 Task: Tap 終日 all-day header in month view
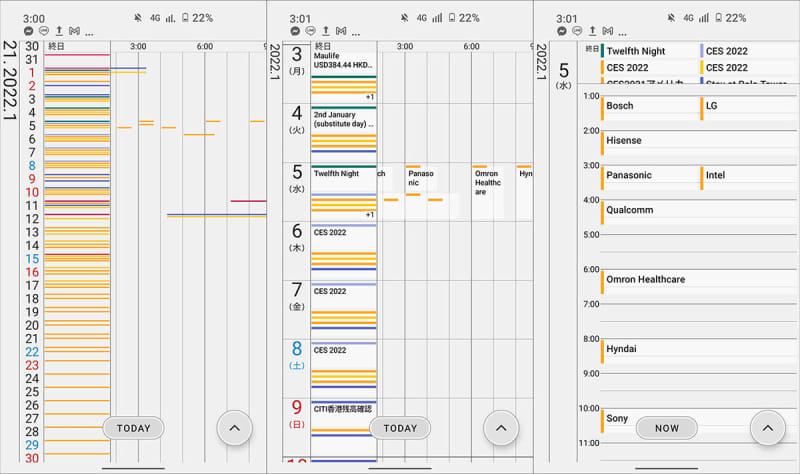(x=56, y=46)
